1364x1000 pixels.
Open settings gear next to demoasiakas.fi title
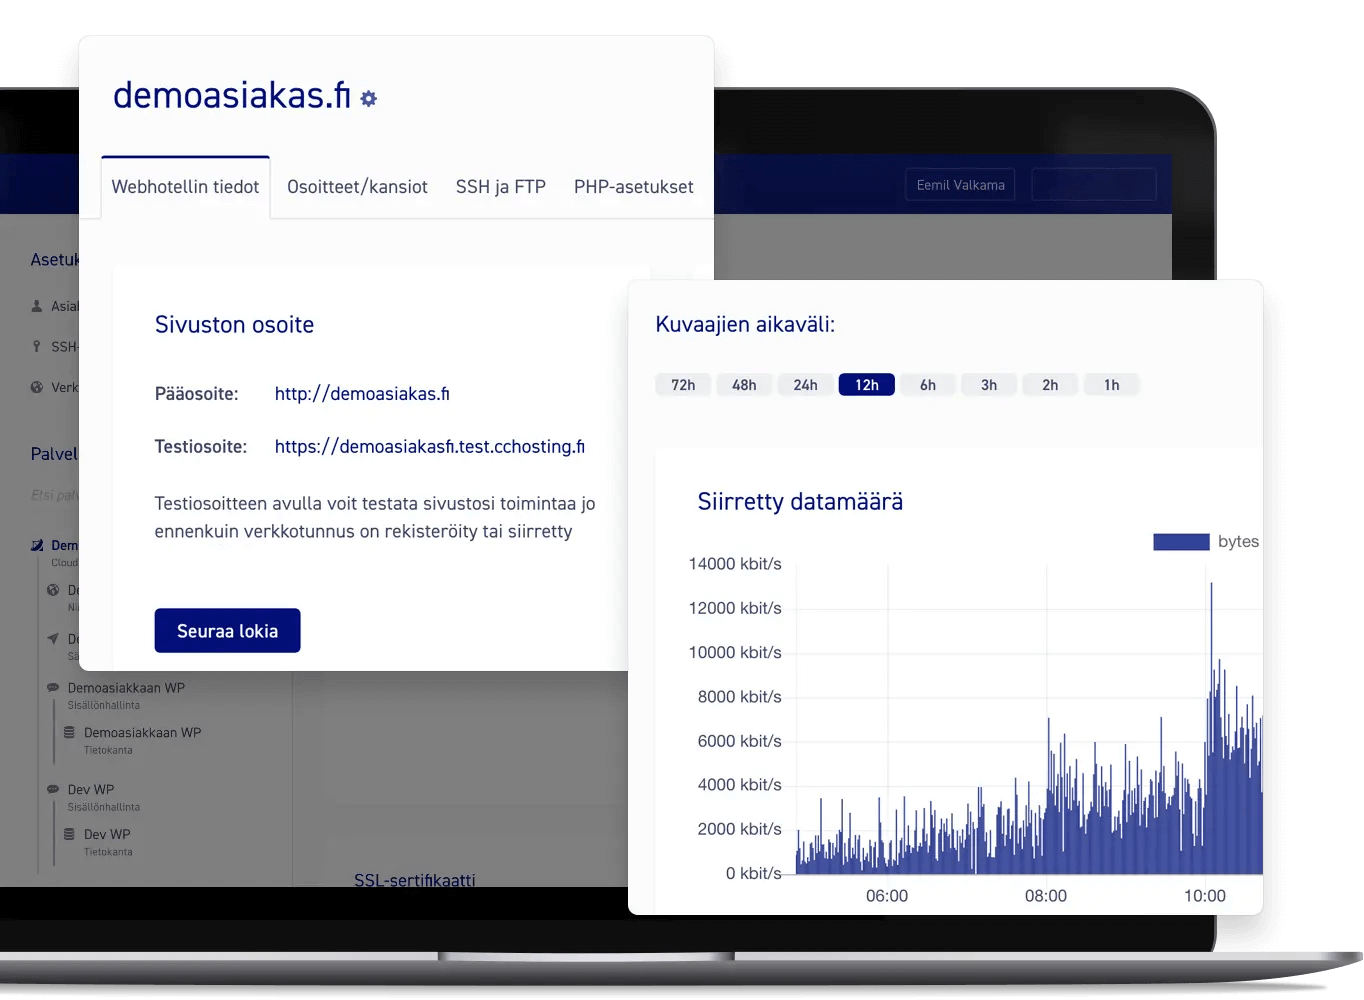[x=369, y=98]
